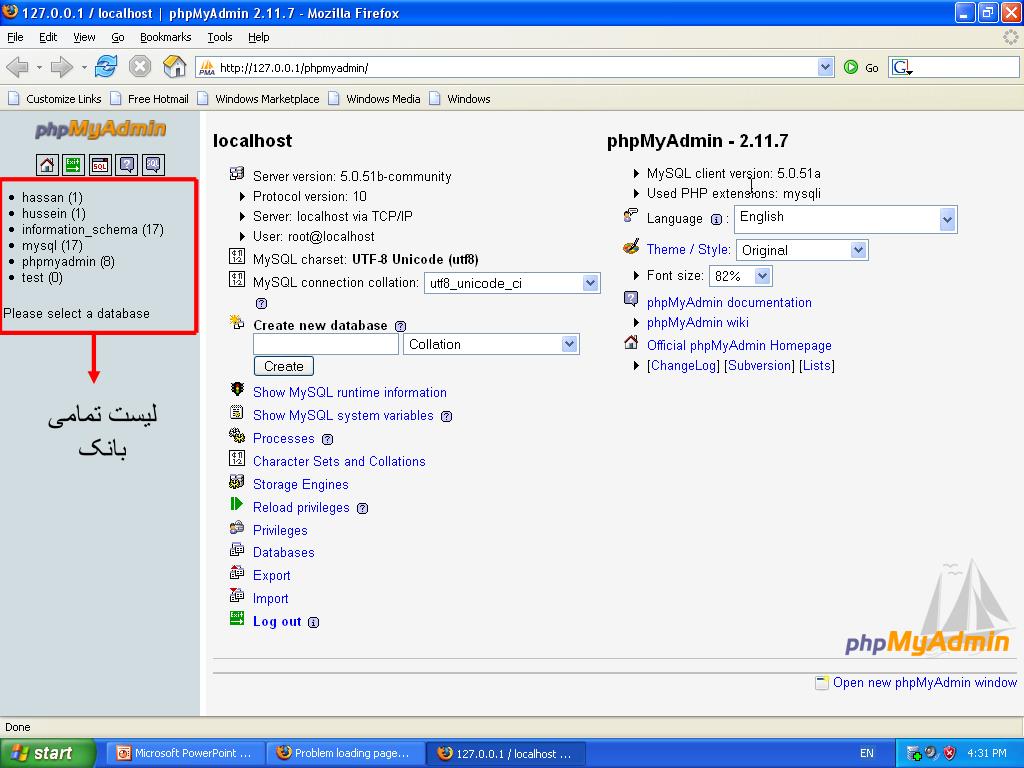Image resolution: width=1024 pixels, height=768 pixels.
Task: Click the Firefox Stop loading icon
Action: [140, 67]
